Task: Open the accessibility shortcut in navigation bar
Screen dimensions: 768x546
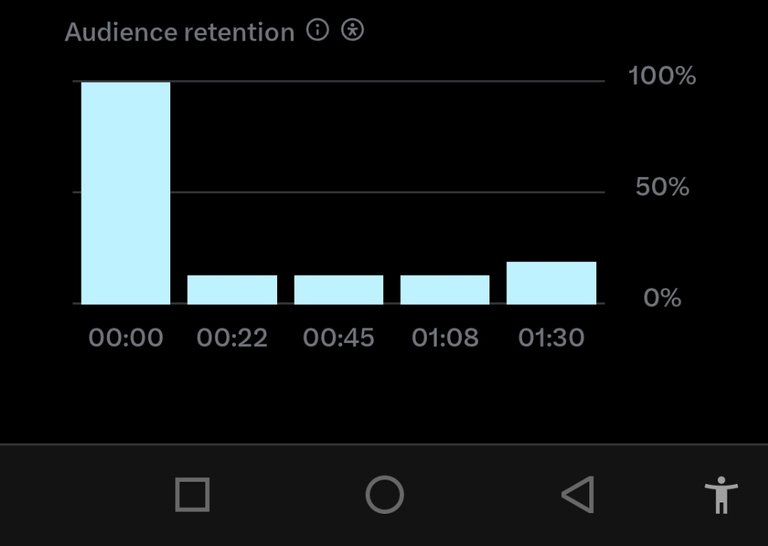Action: point(721,495)
